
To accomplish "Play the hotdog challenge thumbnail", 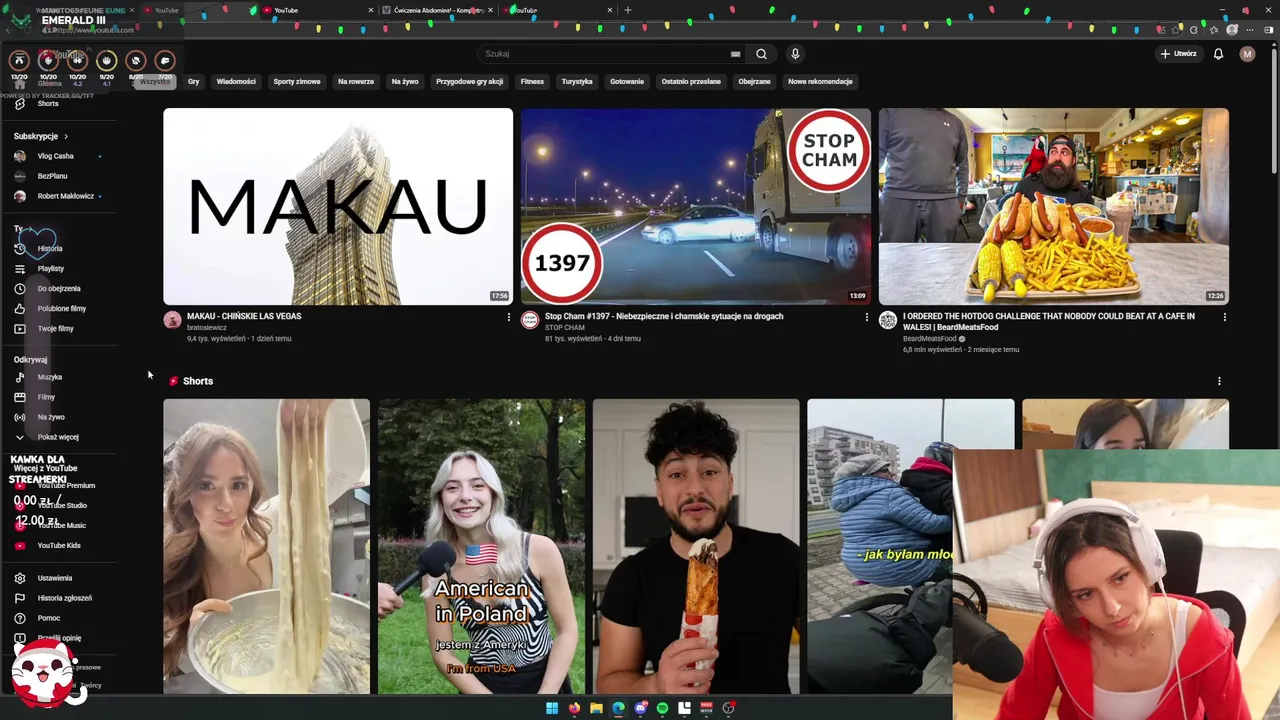I will click(x=1054, y=206).
